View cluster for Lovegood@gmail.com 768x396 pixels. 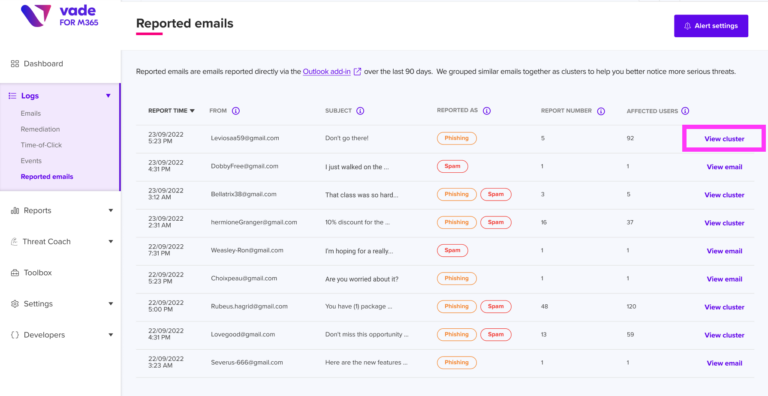(x=724, y=335)
